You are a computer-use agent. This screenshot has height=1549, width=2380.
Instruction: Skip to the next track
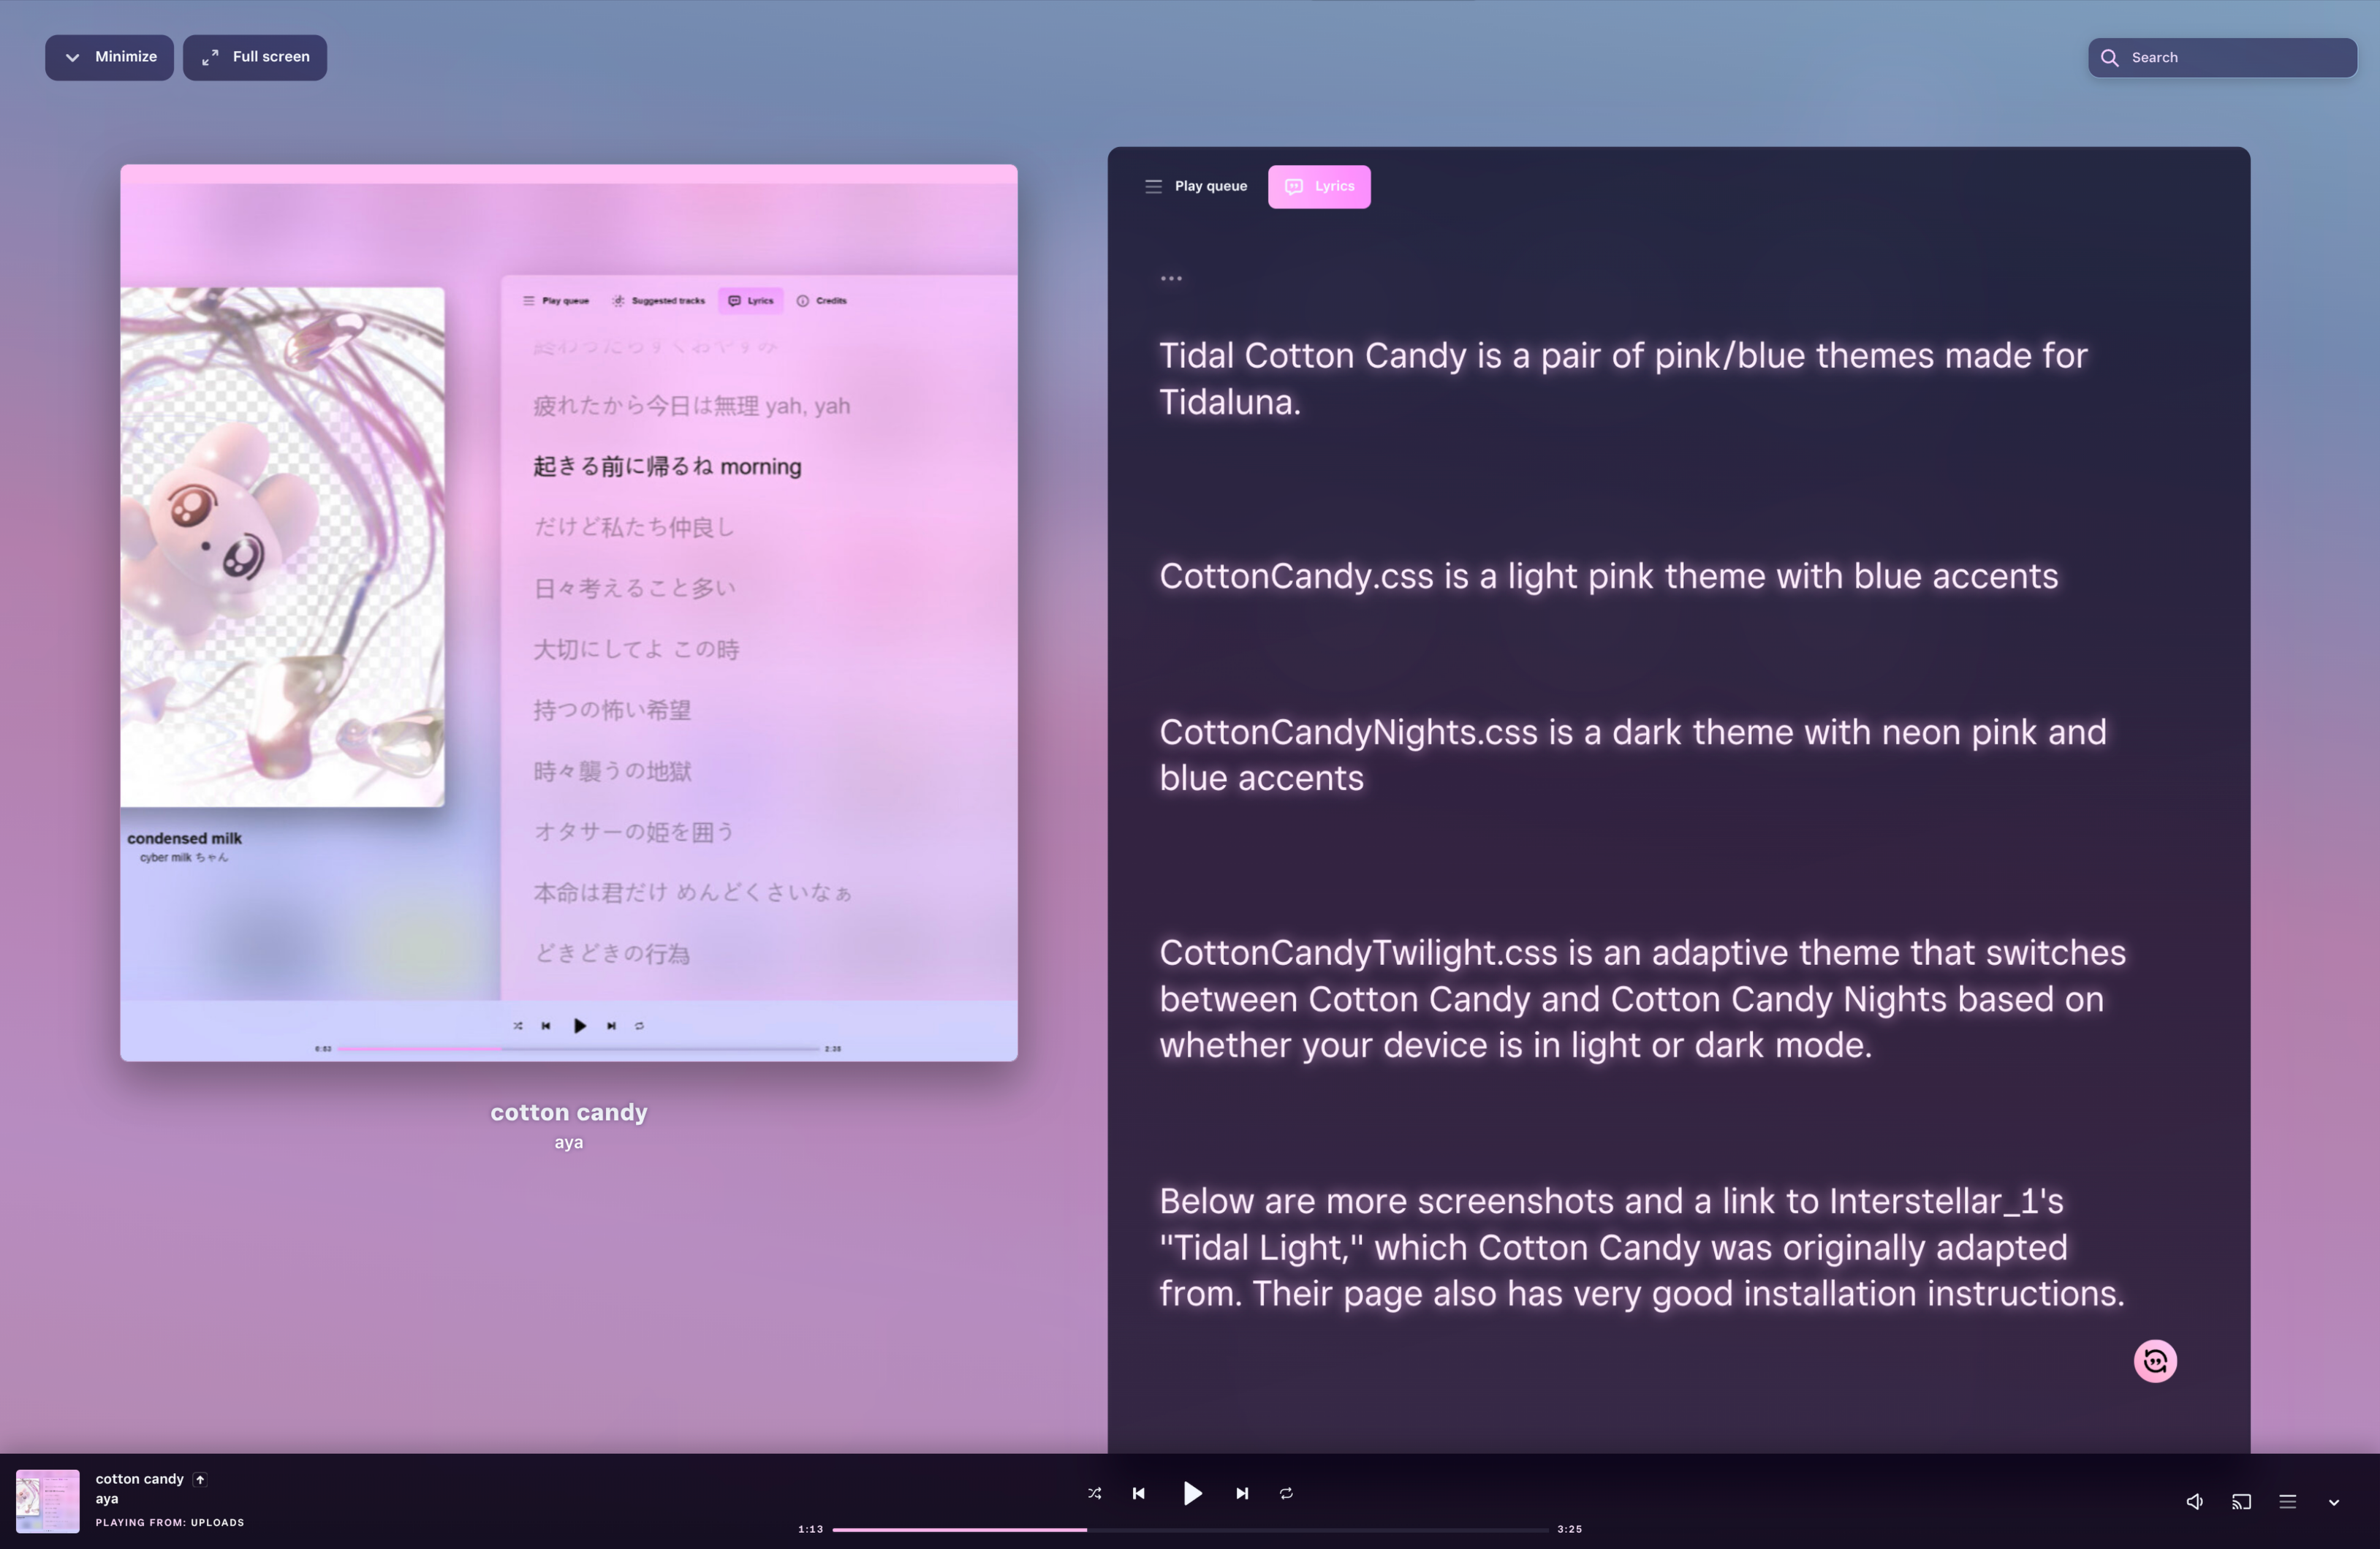tap(1242, 1493)
